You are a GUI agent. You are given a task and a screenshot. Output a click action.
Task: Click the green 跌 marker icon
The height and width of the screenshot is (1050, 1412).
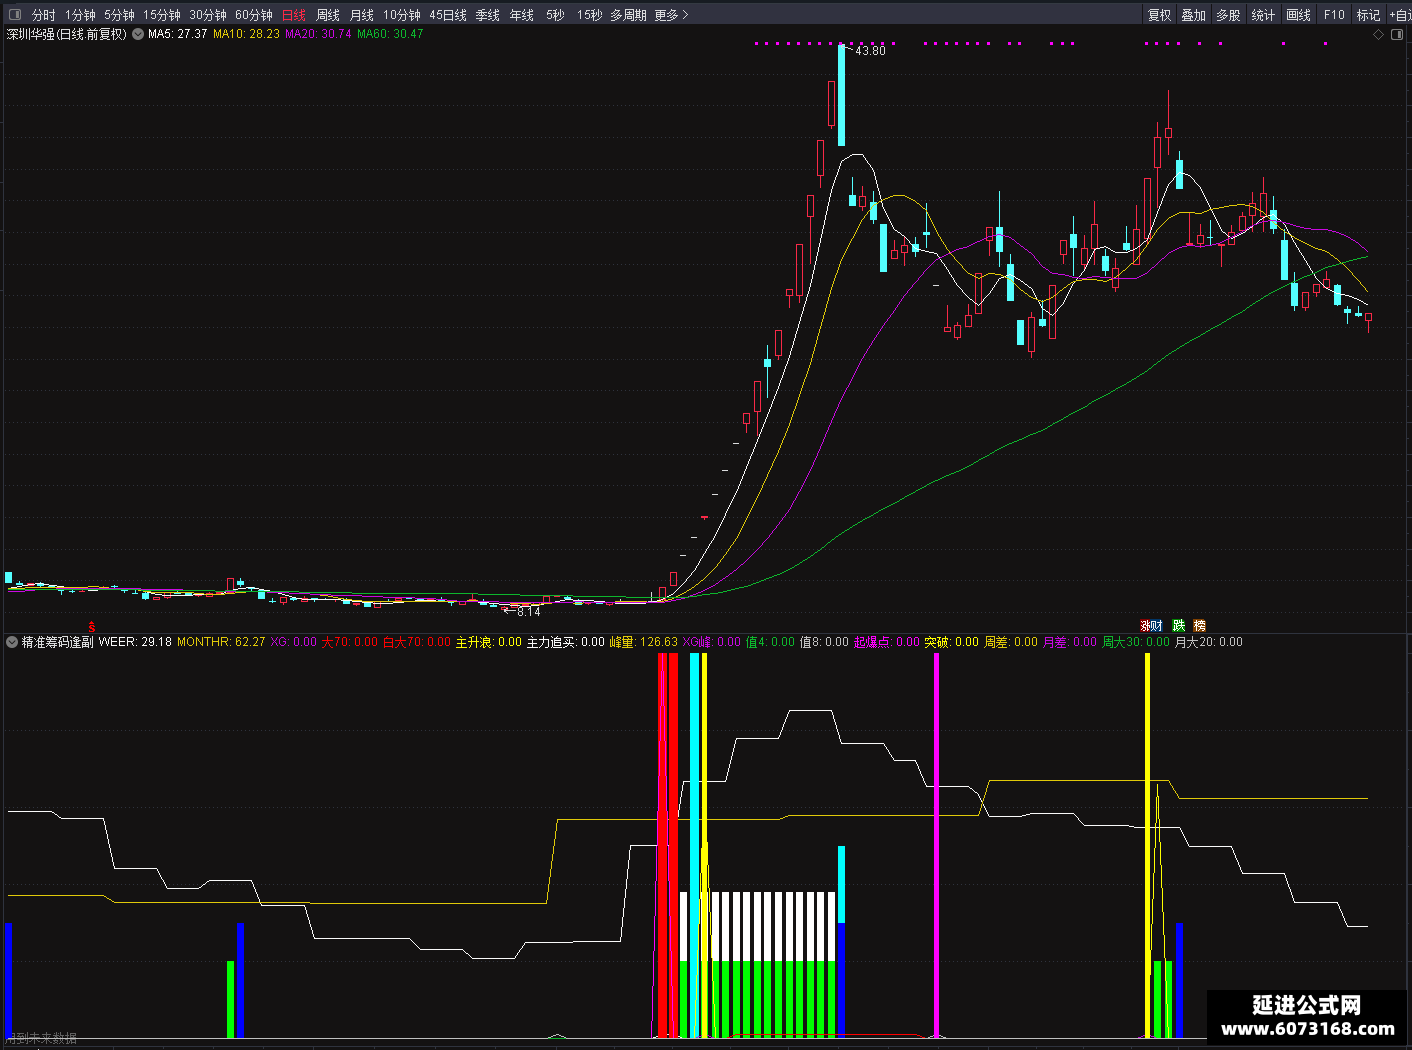tap(1179, 626)
